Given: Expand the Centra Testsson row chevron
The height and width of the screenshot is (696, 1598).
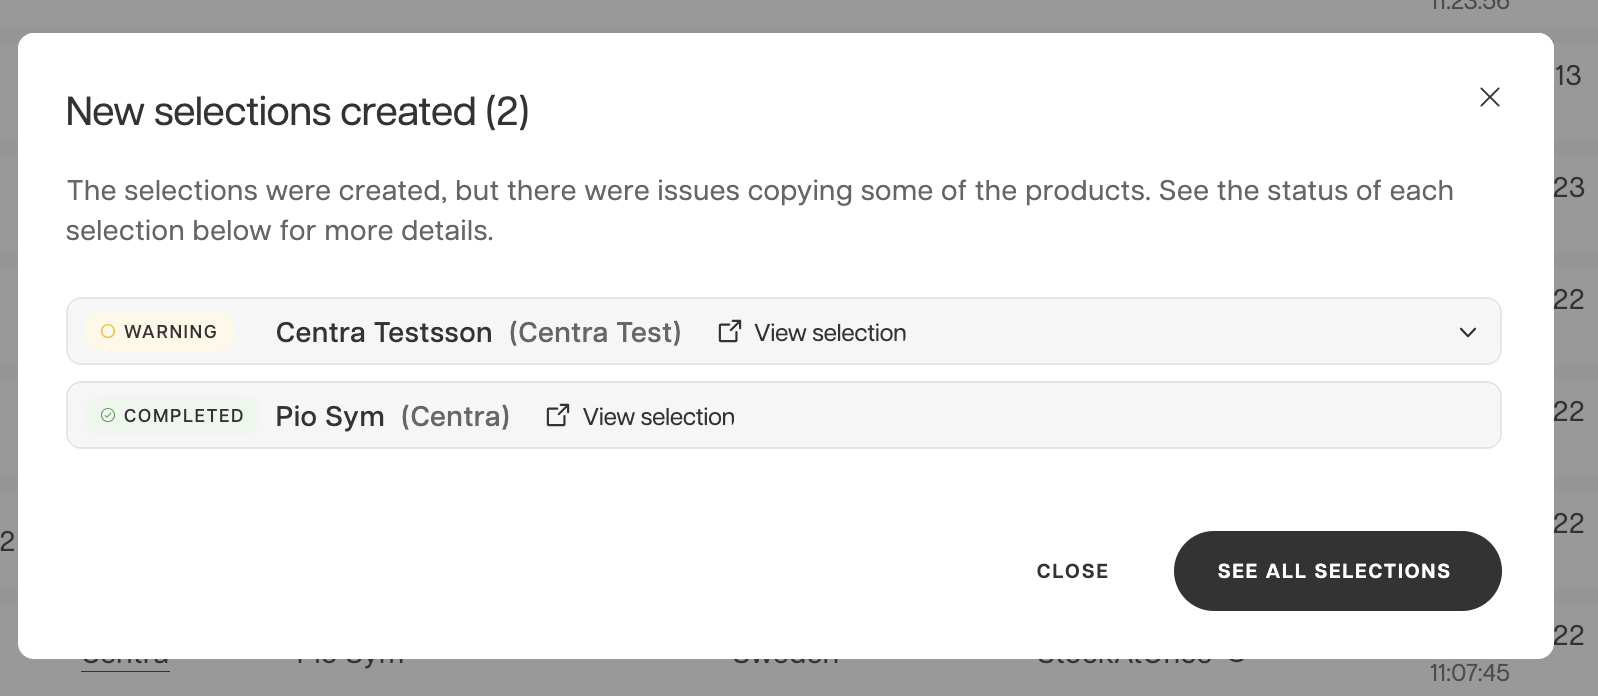Looking at the screenshot, I should pos(1467,332).
